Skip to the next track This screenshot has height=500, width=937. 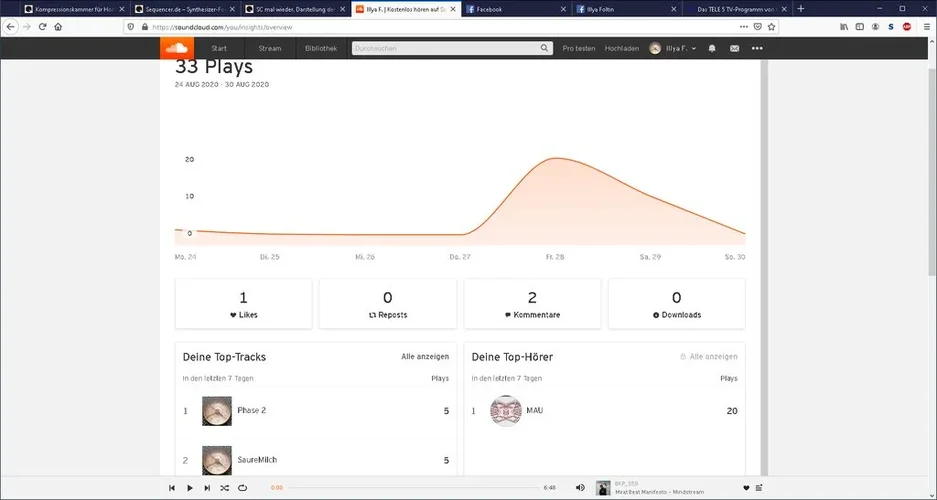coord(207,488)
